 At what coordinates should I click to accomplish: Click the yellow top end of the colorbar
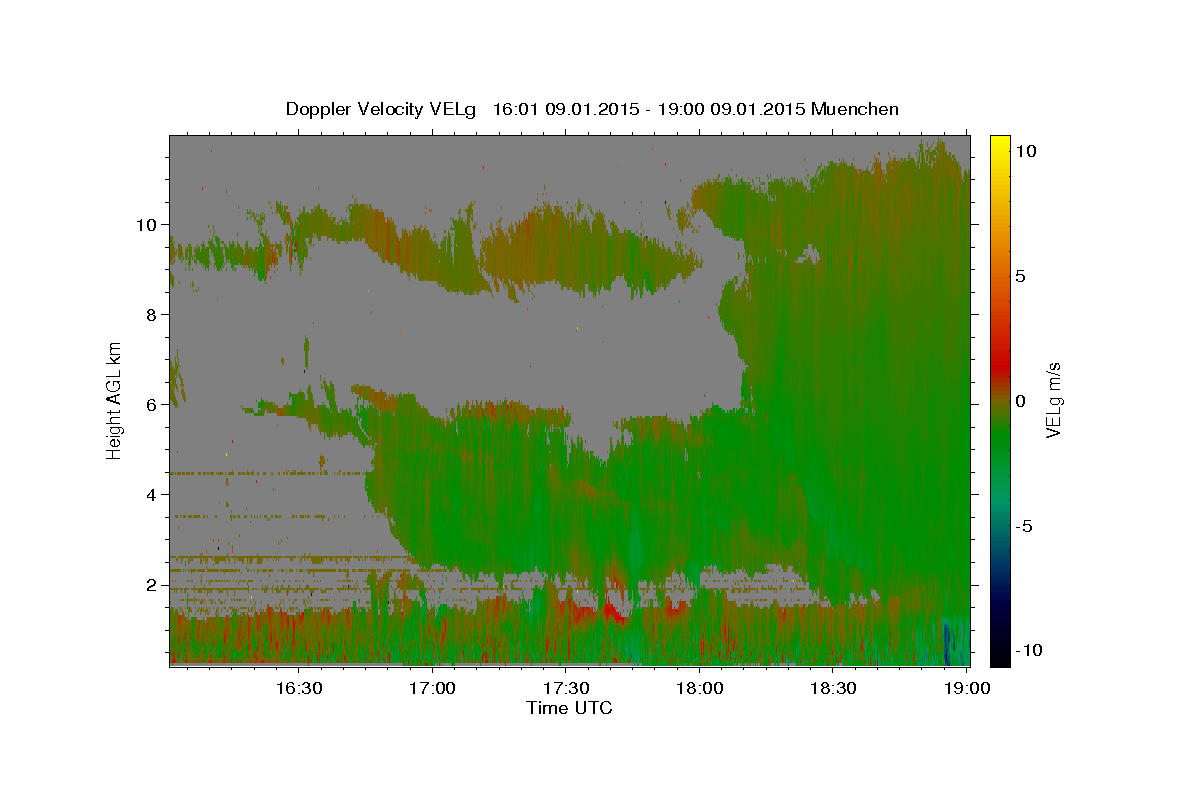pyautogui.click(x=1000, y=142)
